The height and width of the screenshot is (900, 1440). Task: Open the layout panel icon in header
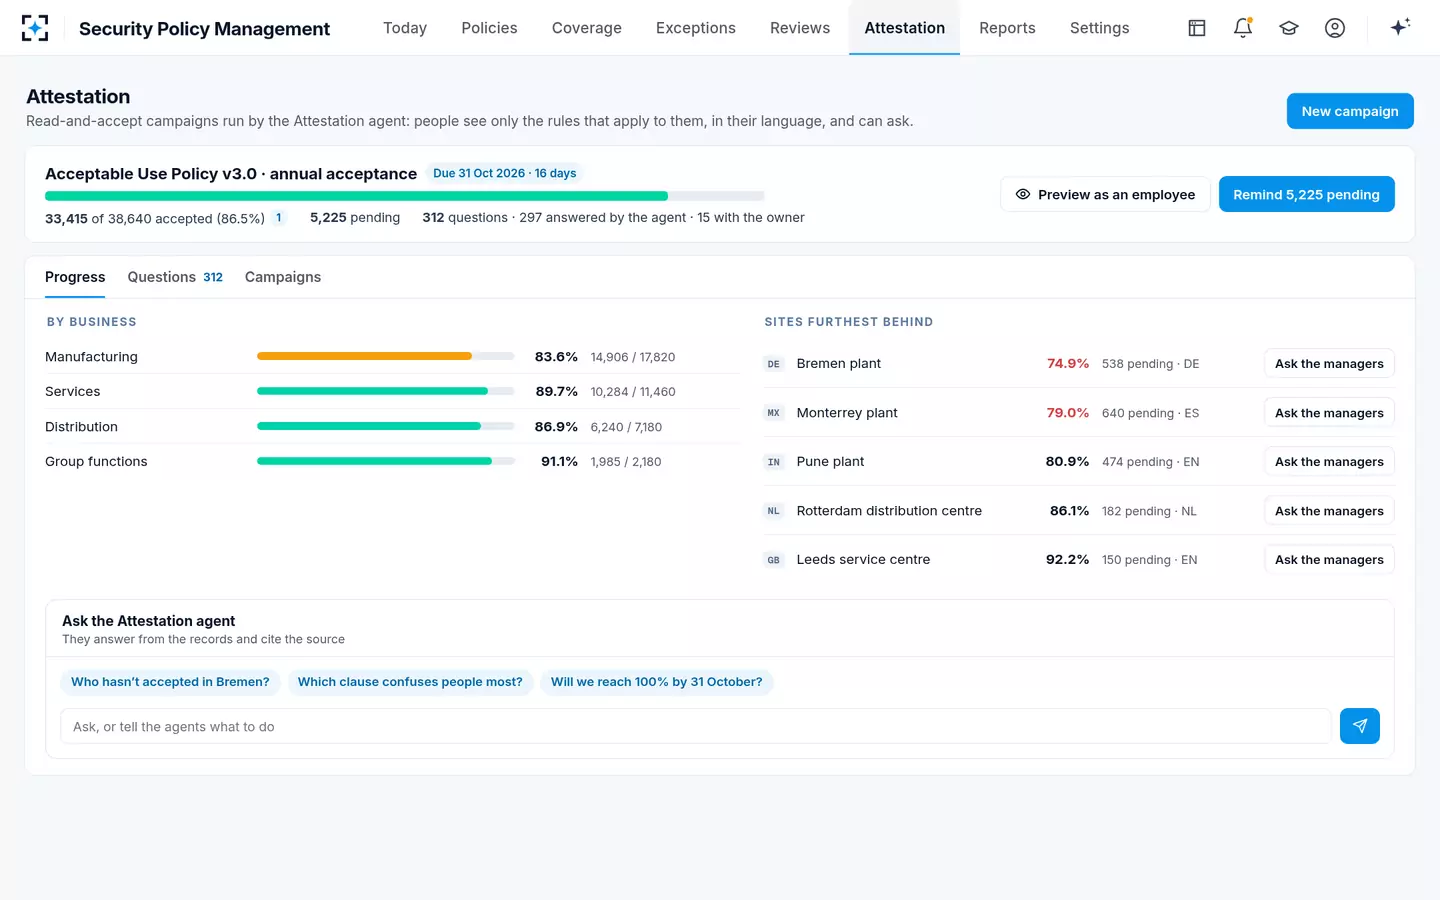1197,28
